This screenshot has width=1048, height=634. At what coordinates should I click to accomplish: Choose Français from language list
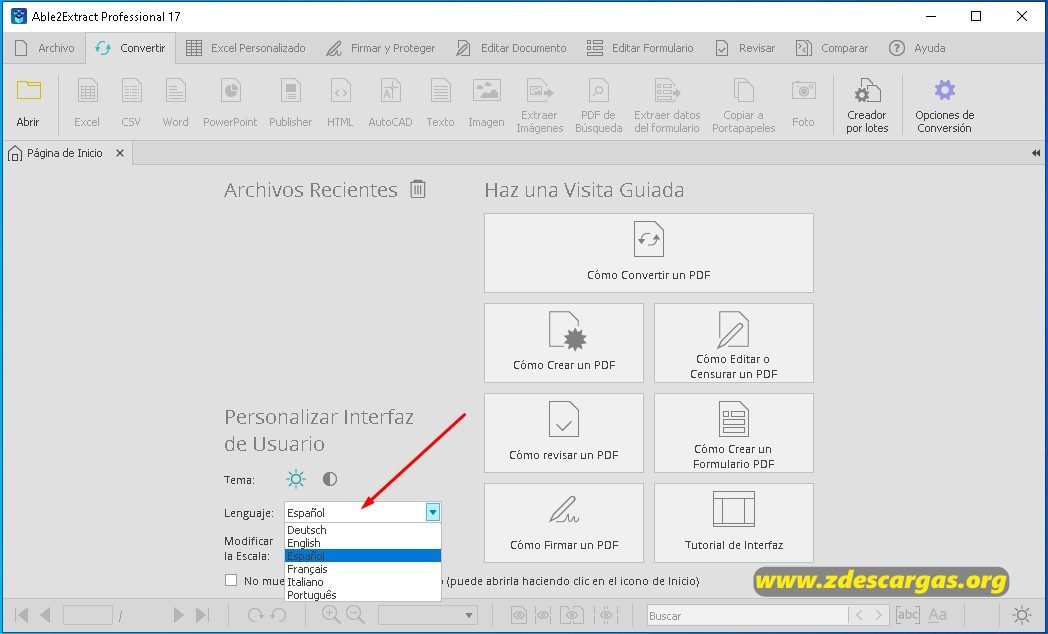pos(363,569)
